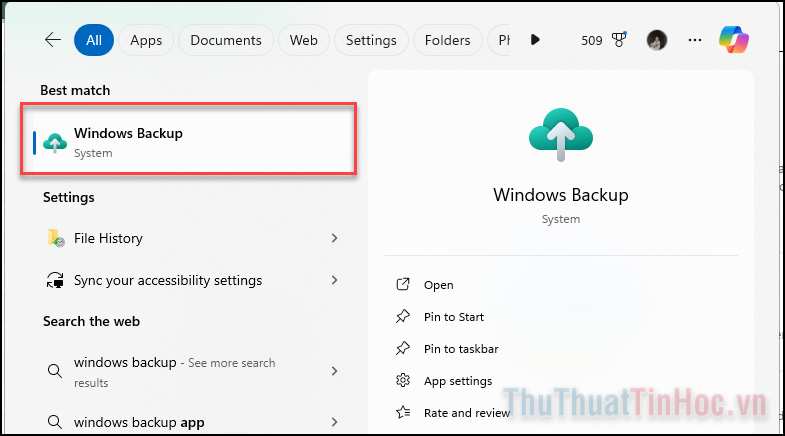Select the All filter tab
The width and height of the screenshot is (785, 436).
tap(94, 40)
